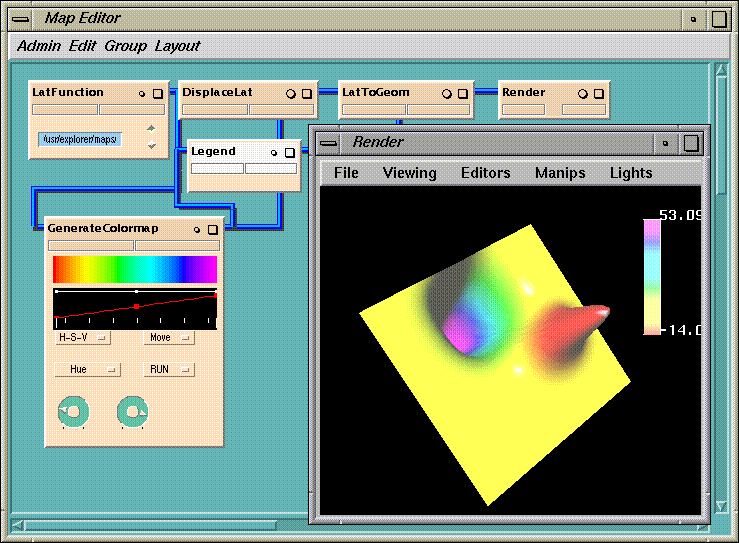Open the Editors menu in Render window
Viewport: 739px width, 543px height.
pyautogui.click(x=485, y=173)
